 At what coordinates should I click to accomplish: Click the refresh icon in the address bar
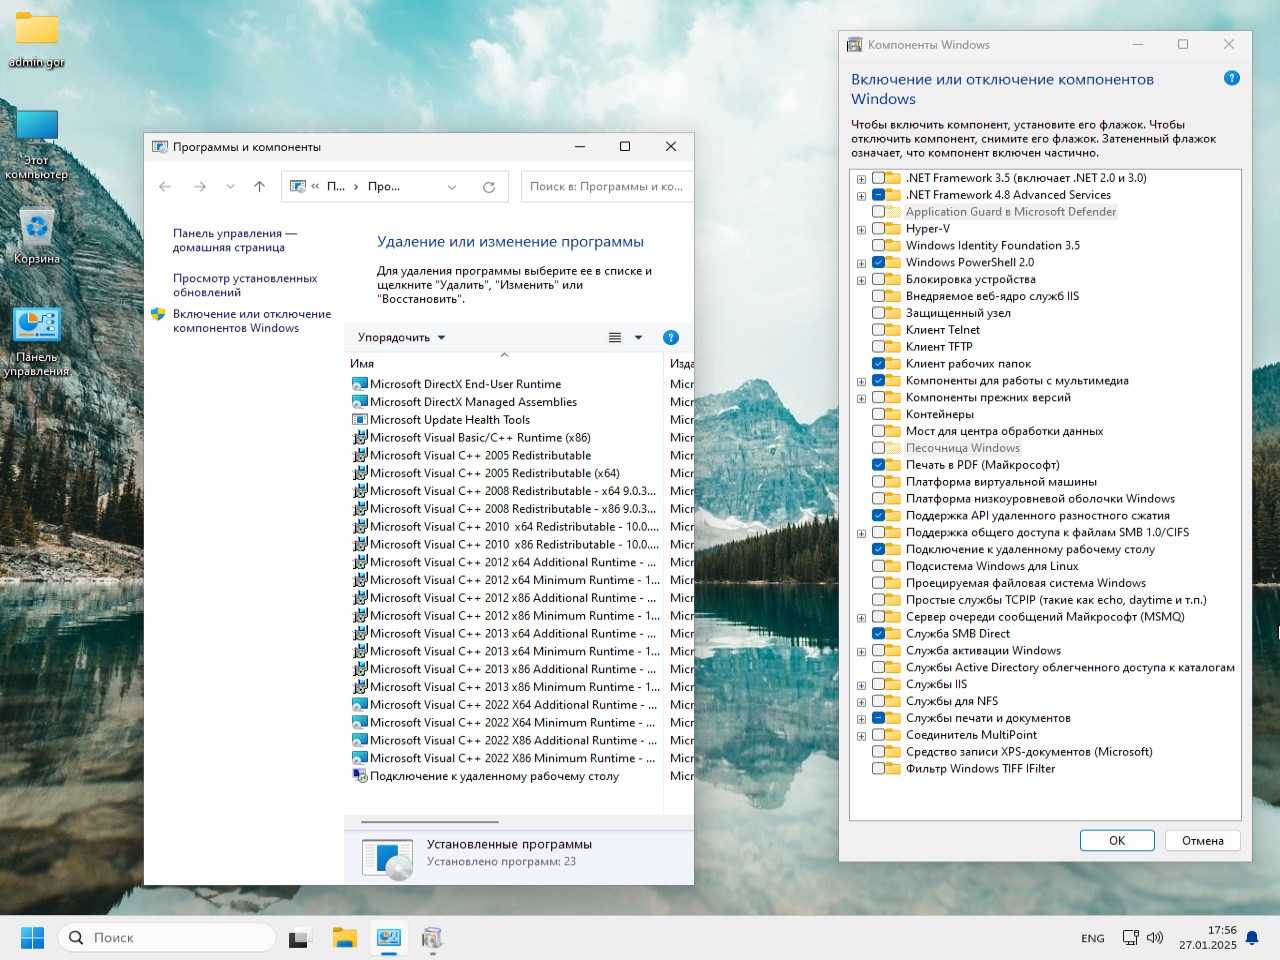[489, 187]
